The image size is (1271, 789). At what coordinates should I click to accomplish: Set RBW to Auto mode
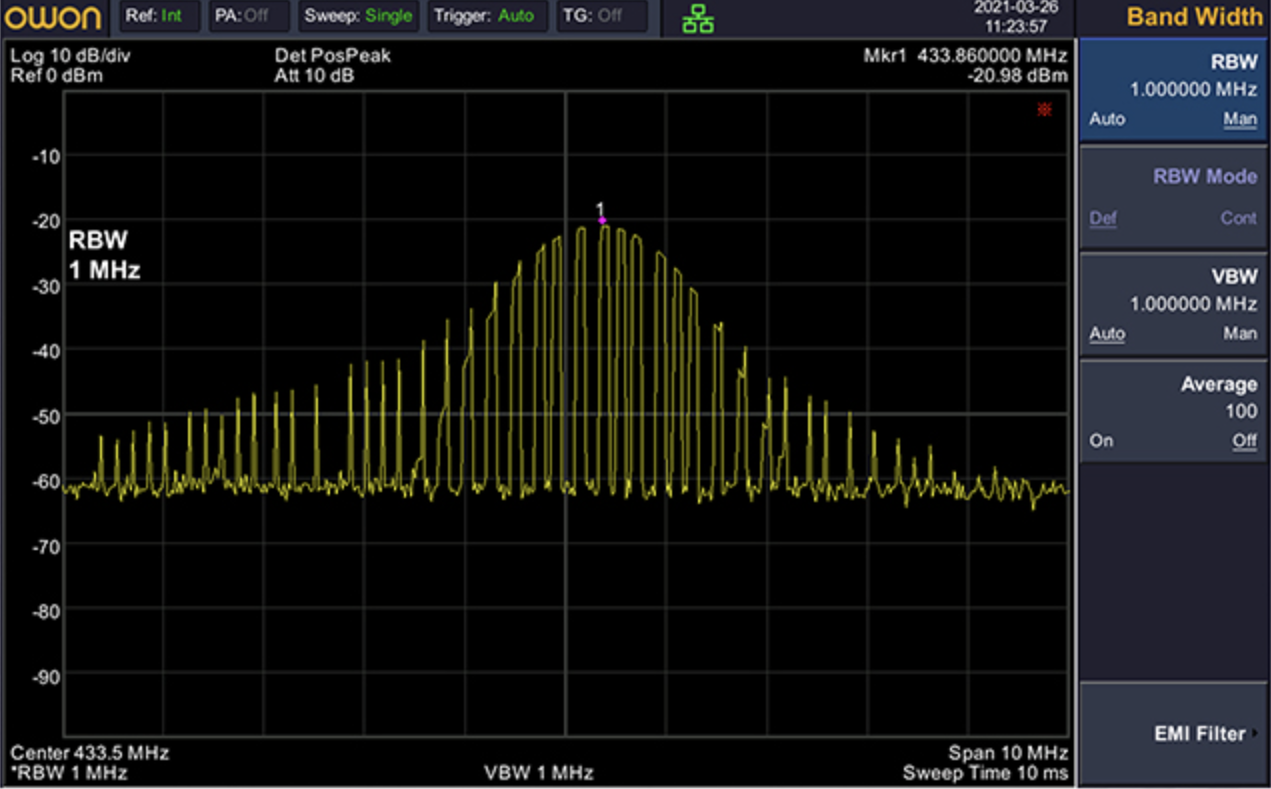(1107, 119)
